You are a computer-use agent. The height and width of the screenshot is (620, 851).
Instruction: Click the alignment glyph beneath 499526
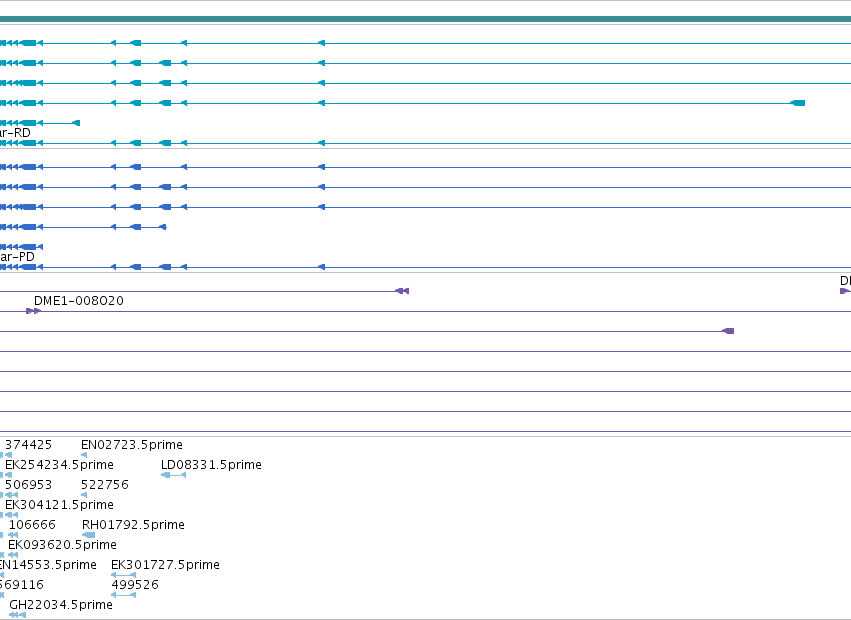[x=124, y=595]
